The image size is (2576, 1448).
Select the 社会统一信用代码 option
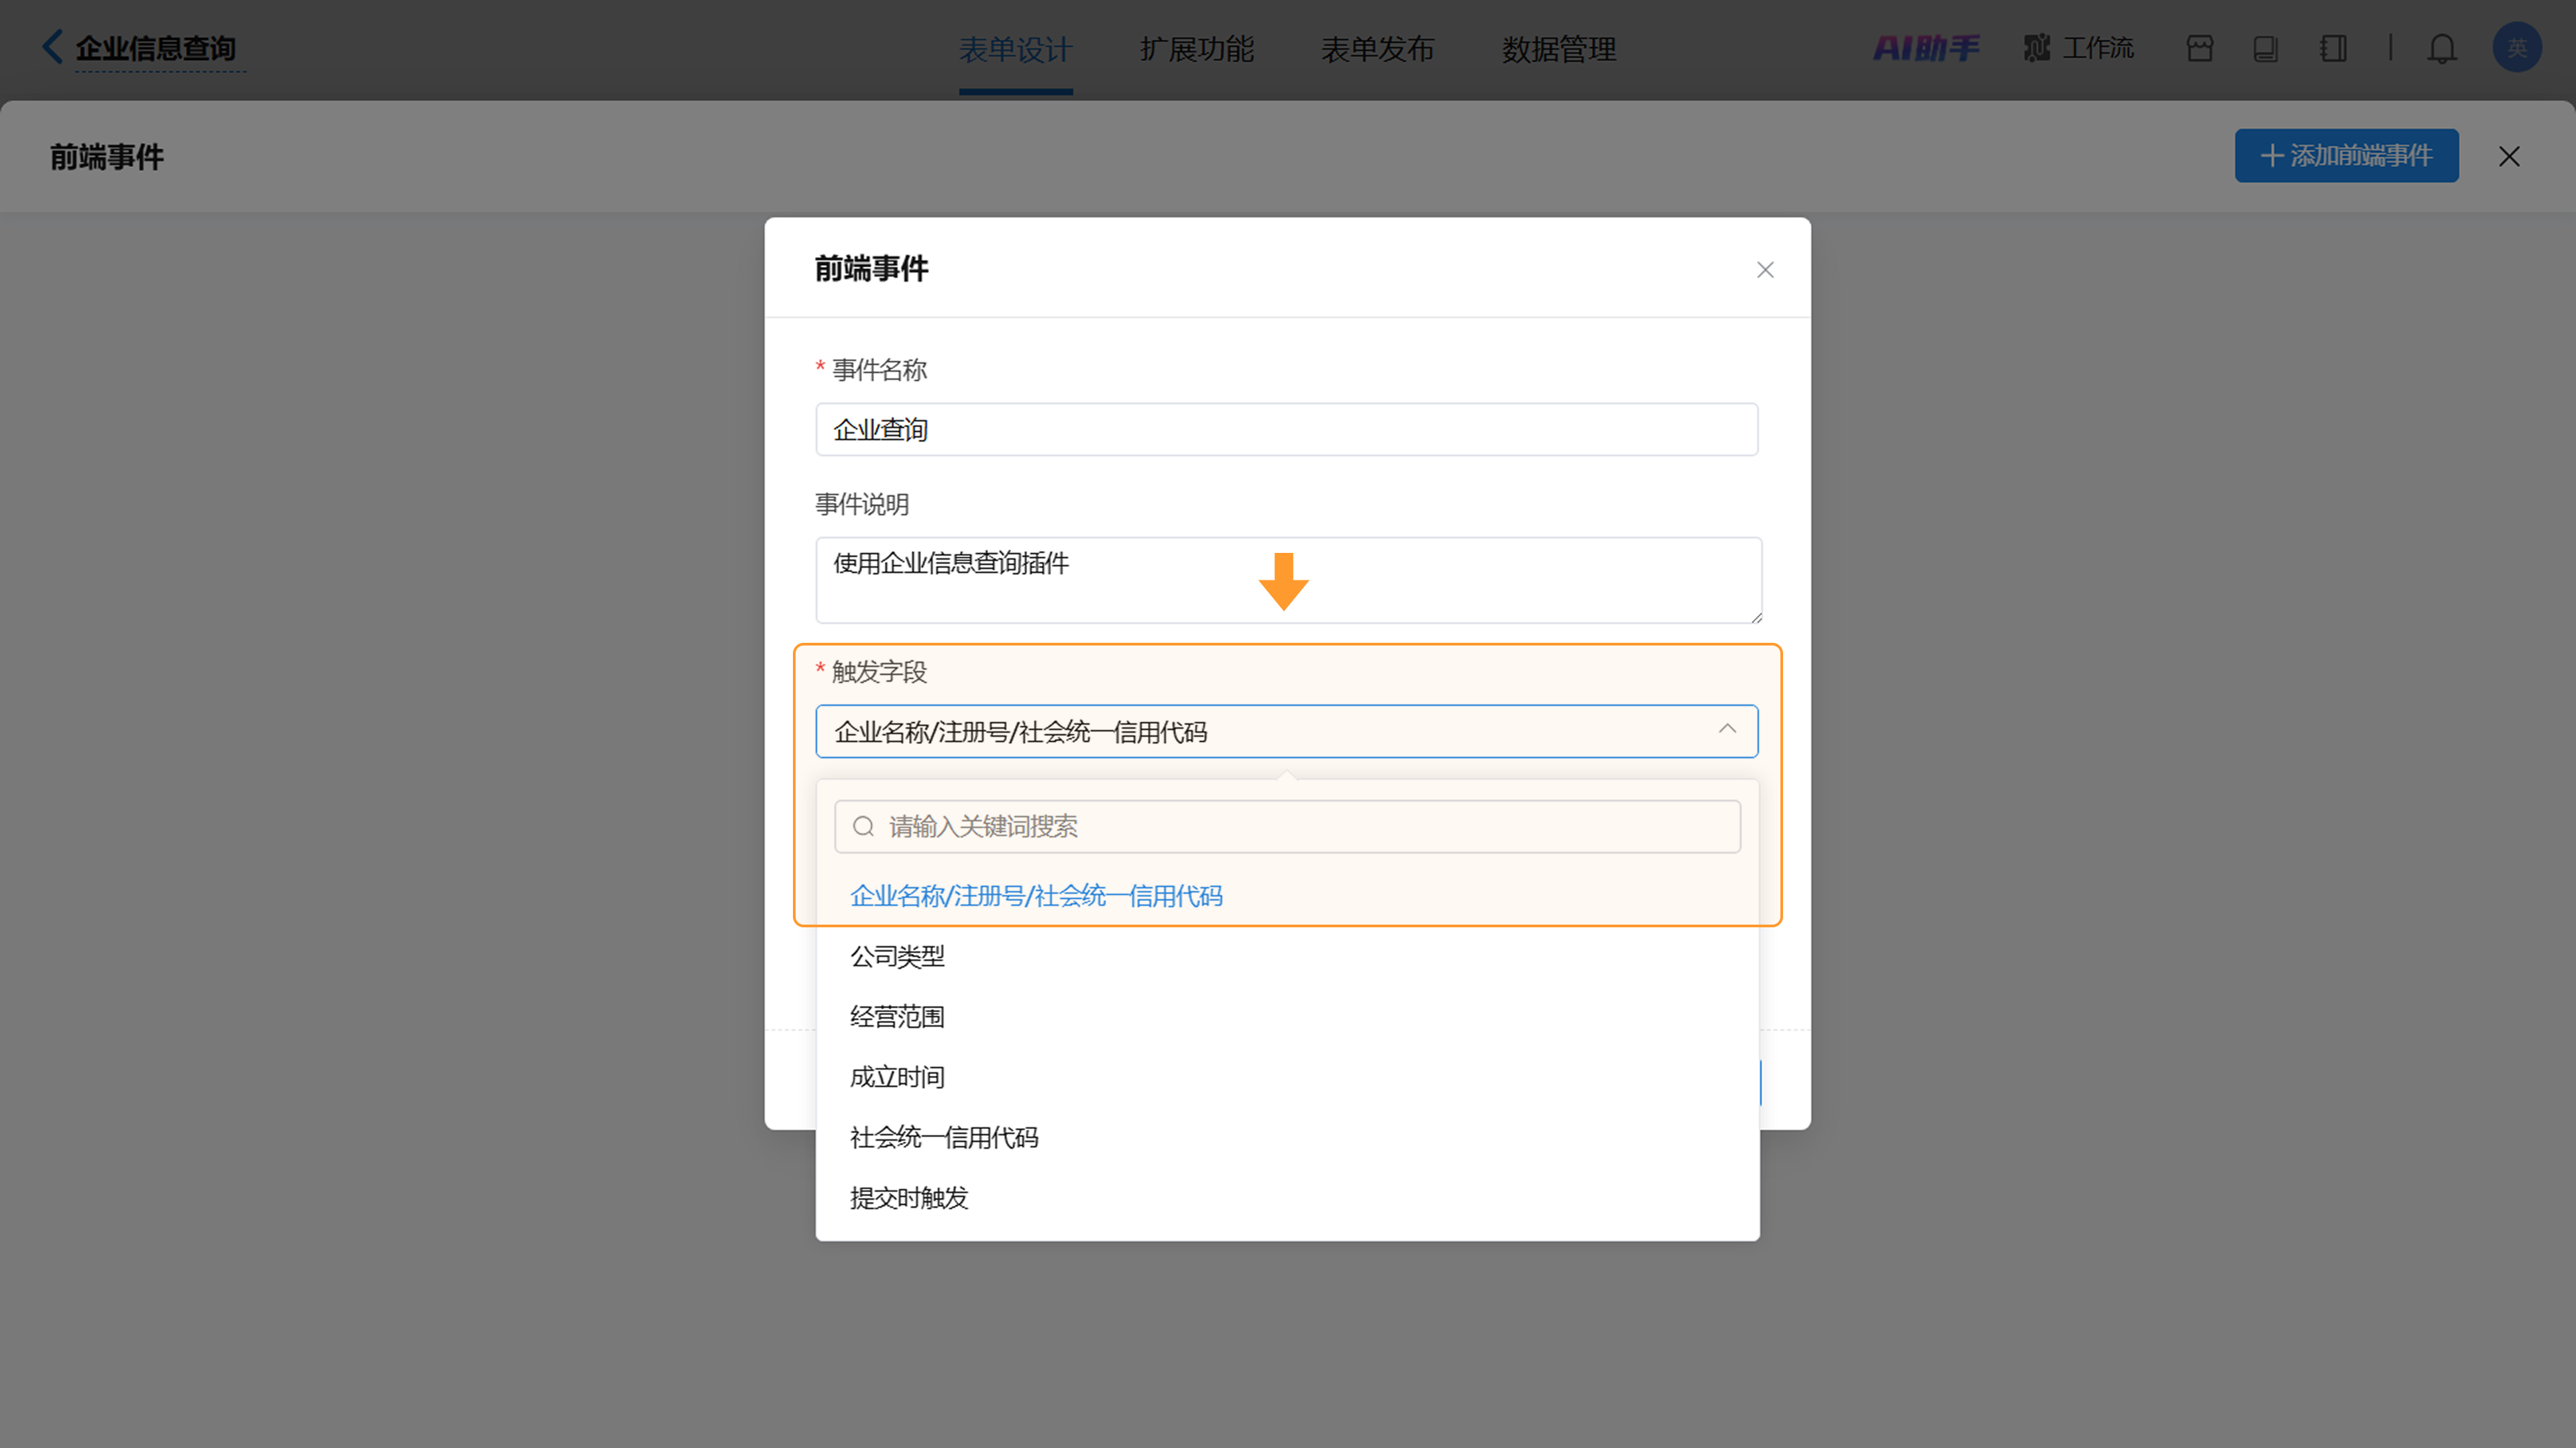[x=1287, y=1137]
